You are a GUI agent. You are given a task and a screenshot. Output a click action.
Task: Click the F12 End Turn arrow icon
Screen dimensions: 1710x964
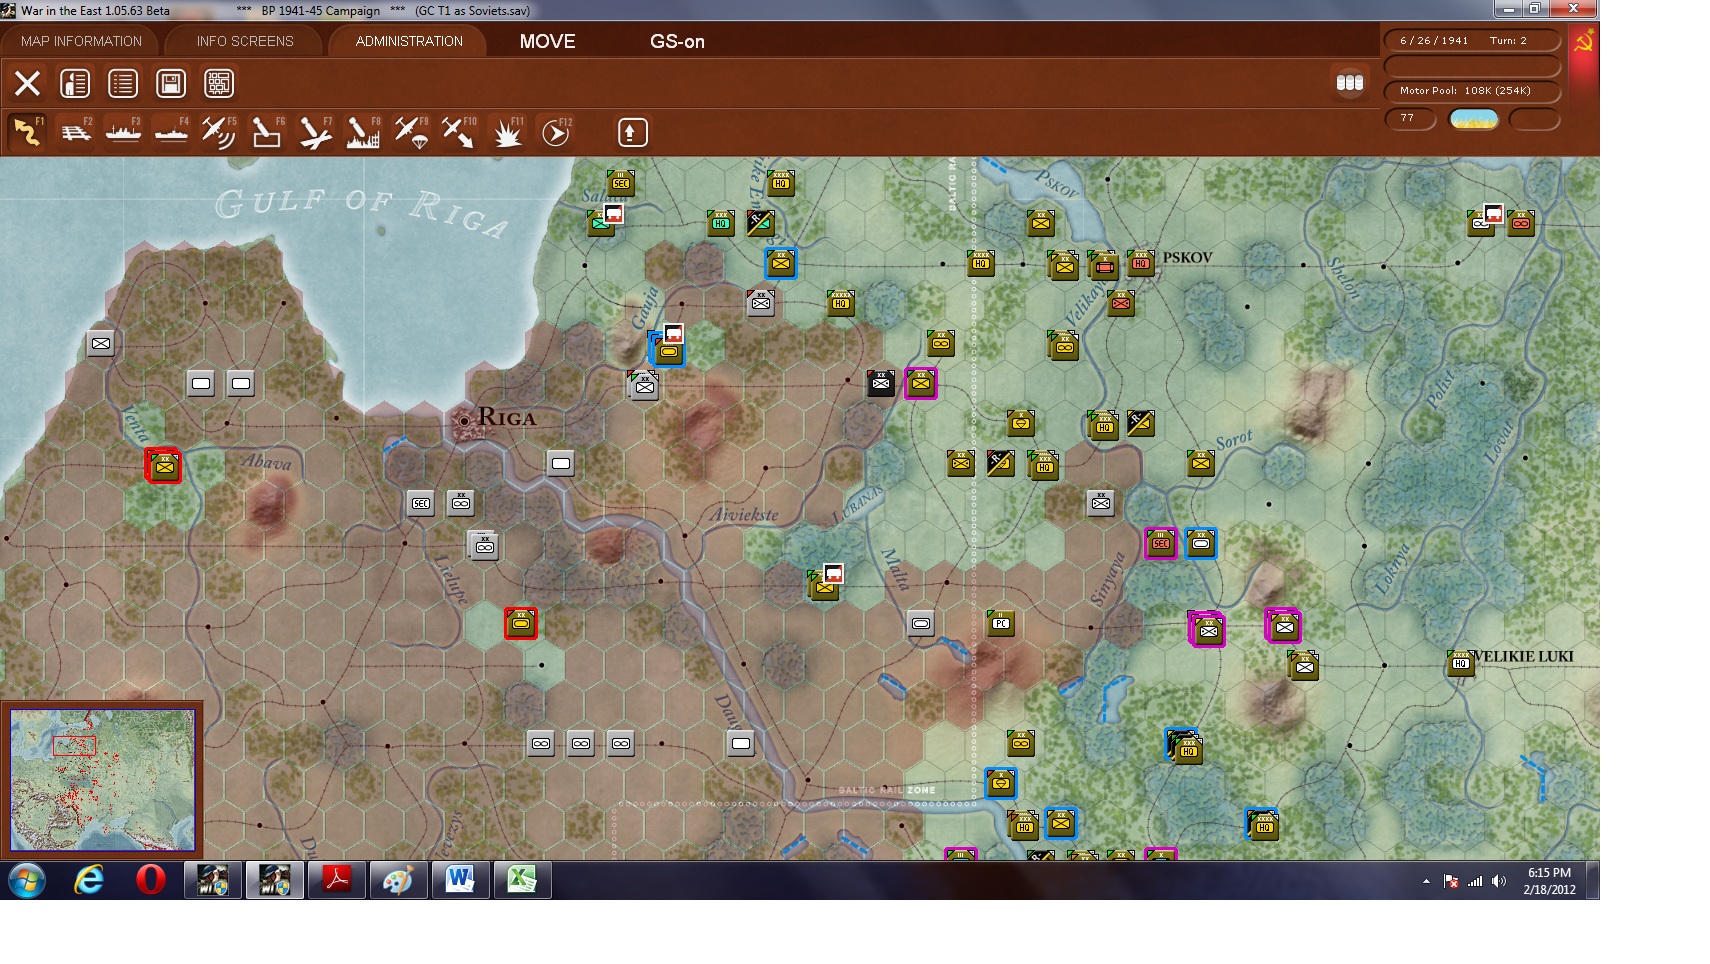point(556,132)
